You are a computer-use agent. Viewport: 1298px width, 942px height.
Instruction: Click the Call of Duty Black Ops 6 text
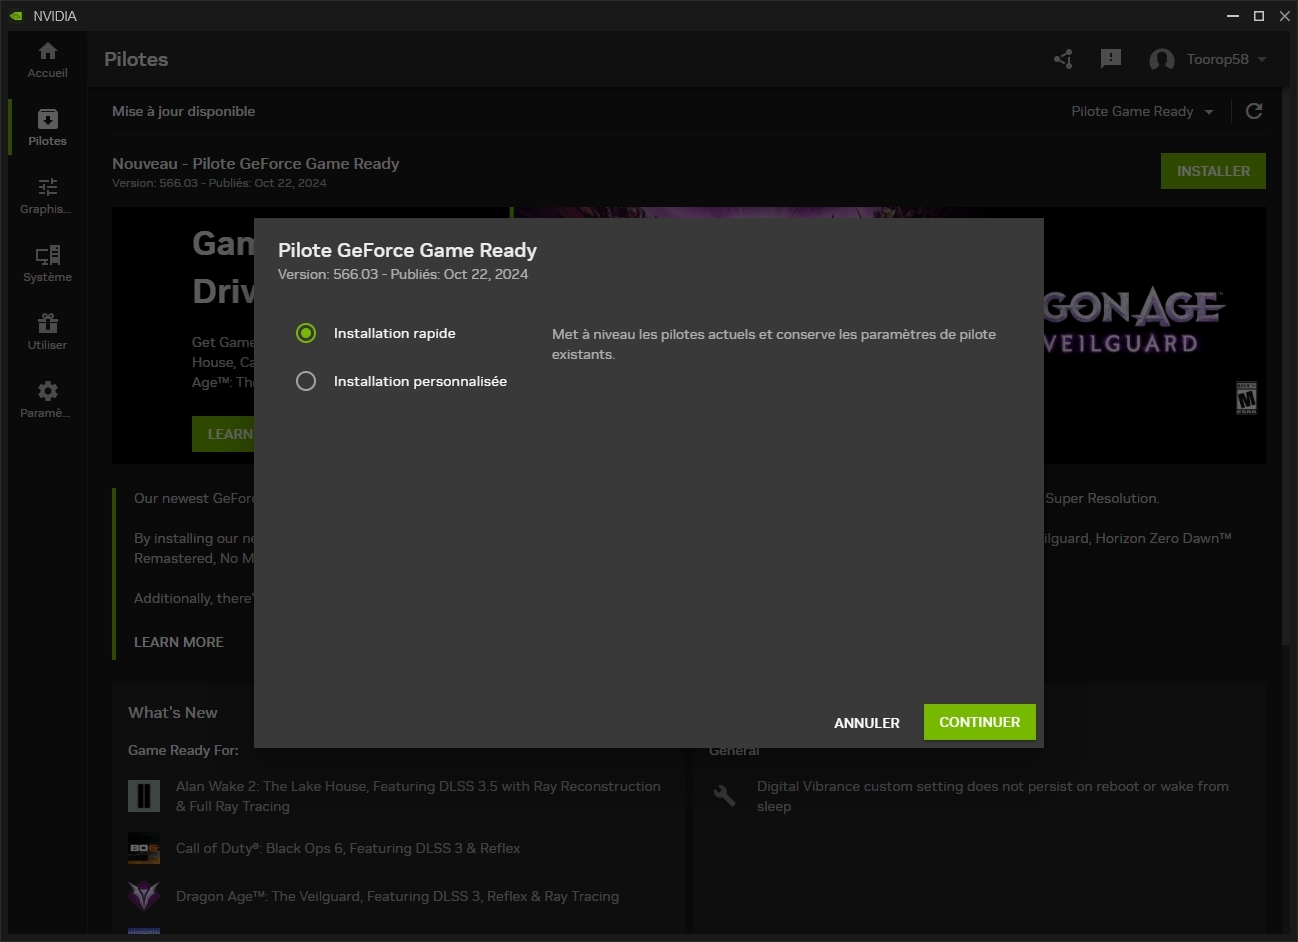[x=348, y=848]
